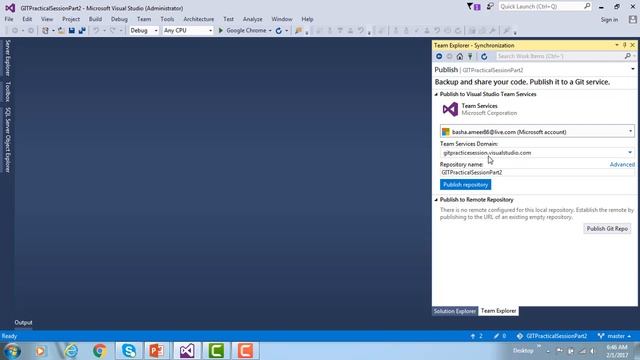Open the SQL Server Object Explorer side tab
The height and width of the screenshot is (360, 640).
[7, 140]
